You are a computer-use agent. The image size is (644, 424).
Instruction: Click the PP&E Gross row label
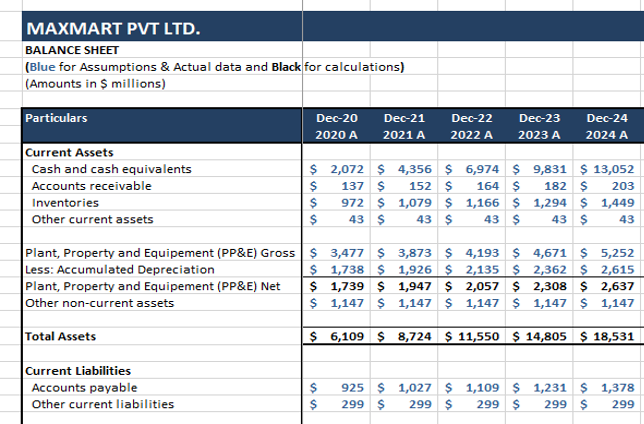tap(160, 253)
